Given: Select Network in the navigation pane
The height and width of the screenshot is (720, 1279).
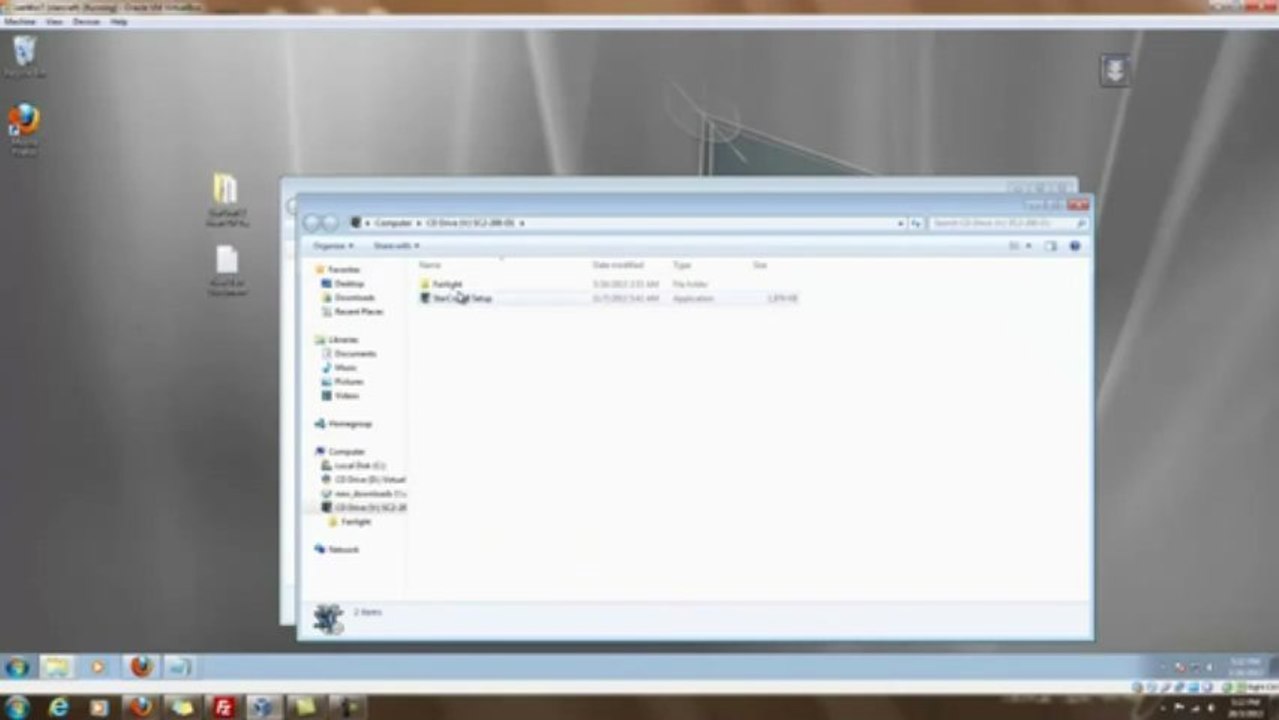Looking at the screenshot, I should pos(337,550).
